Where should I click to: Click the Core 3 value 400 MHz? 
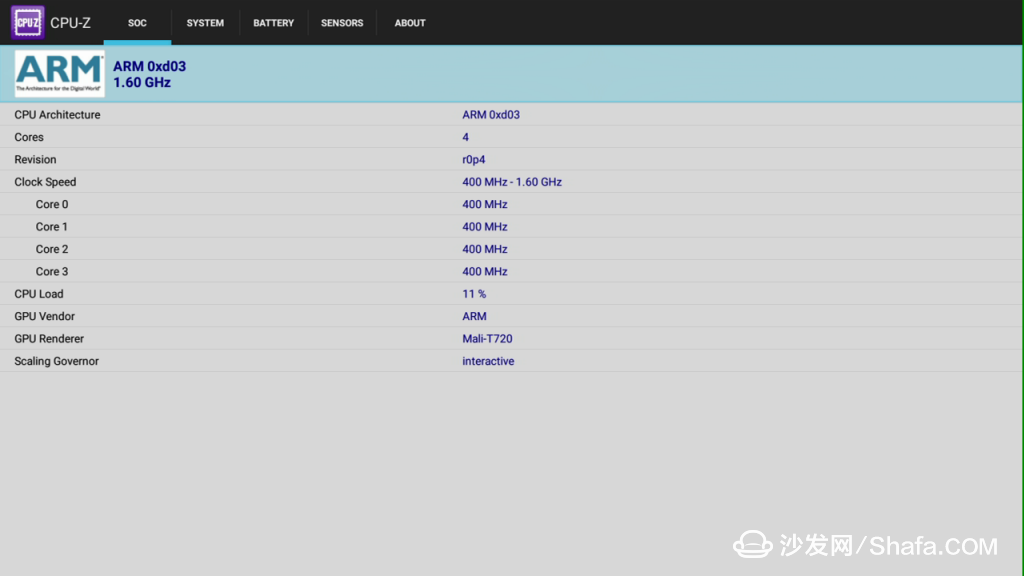pos(485,272)
